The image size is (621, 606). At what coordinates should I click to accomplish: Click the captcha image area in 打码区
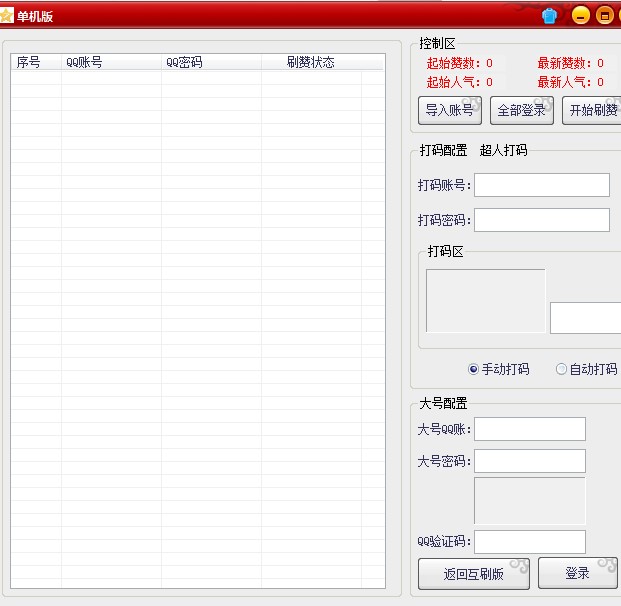click(486, 301)
